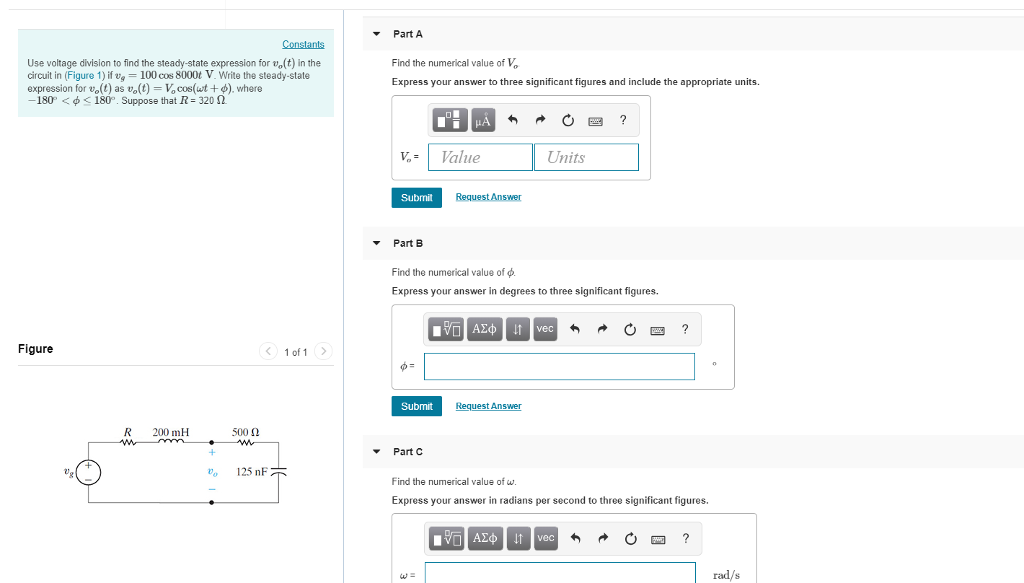The width and height of the screenshot is (1024, 583).
Task: Collapse the Part A section
Action: pos(377,34)
